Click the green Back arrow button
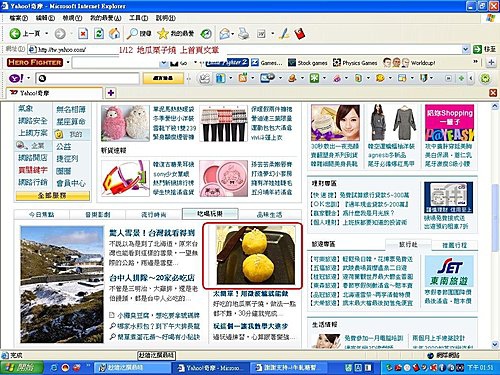 15,34
